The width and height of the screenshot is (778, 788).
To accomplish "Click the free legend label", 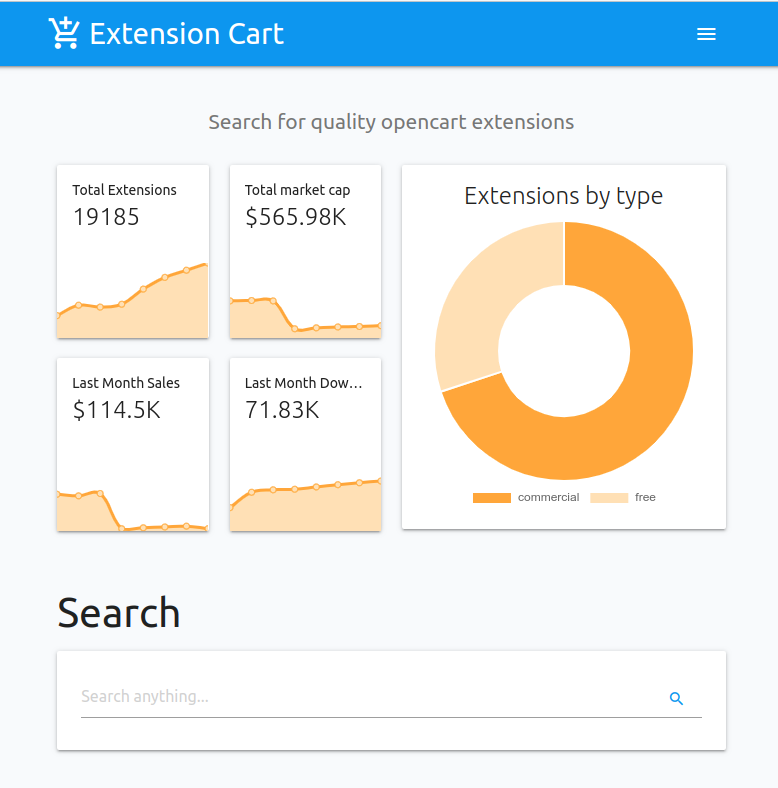I will click(645, 497).
